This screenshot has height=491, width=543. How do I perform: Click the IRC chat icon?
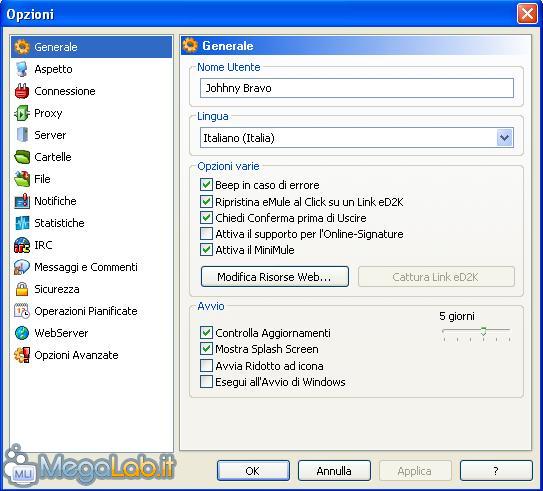point(22,245)
